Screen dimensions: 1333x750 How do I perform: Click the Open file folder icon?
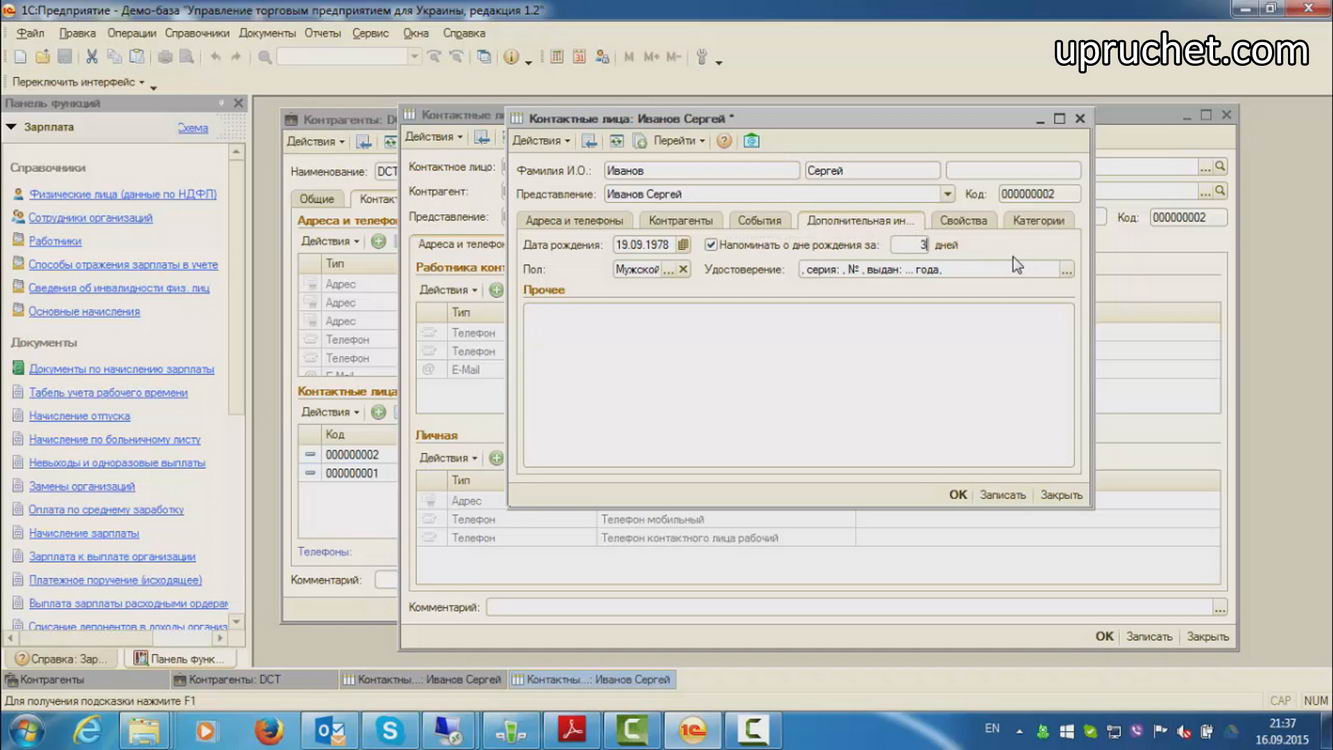[x=42, y=57]
